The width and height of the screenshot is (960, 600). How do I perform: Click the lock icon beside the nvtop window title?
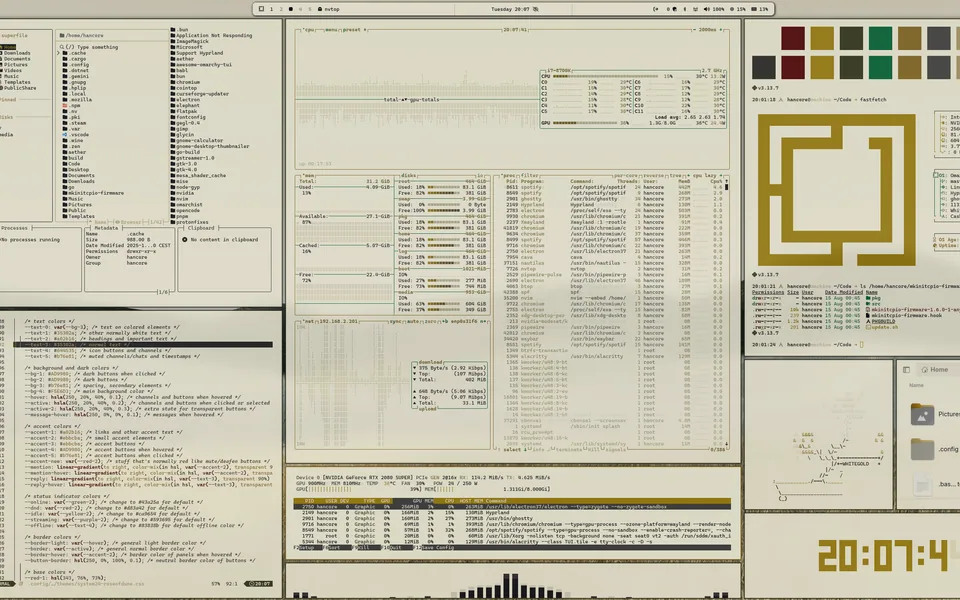tap(320, 9)
